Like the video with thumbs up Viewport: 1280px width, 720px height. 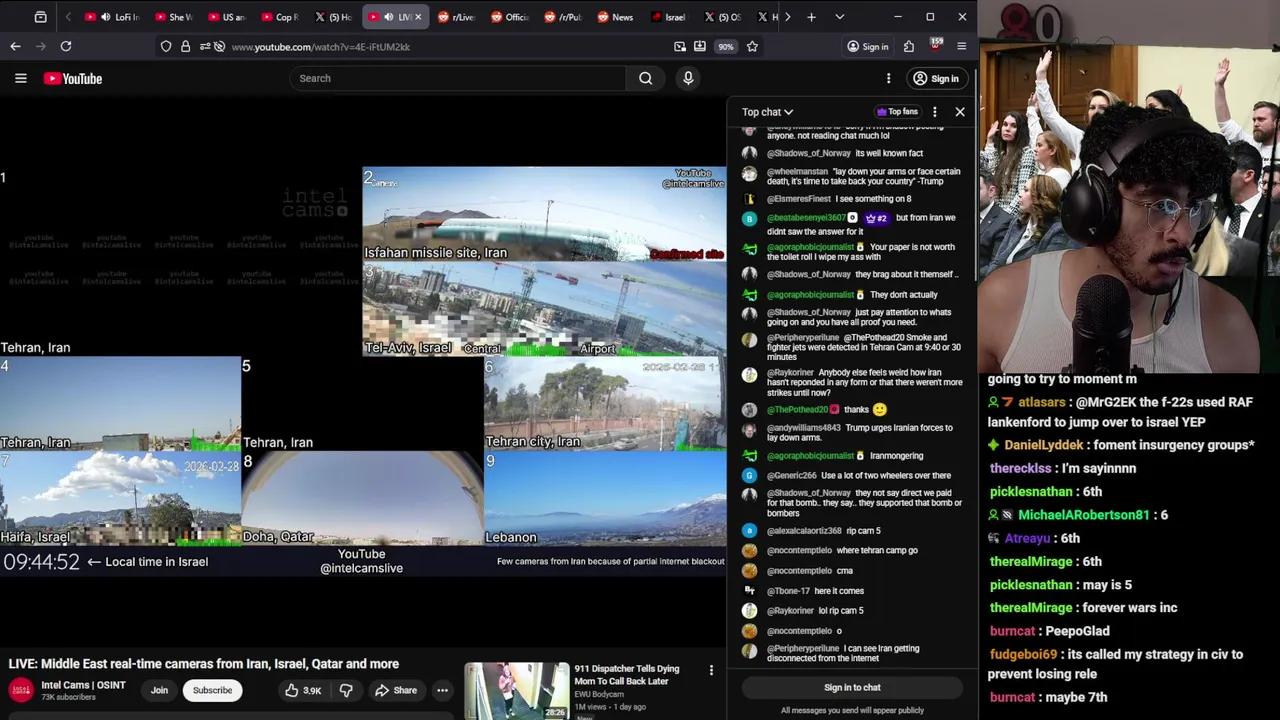303,690
